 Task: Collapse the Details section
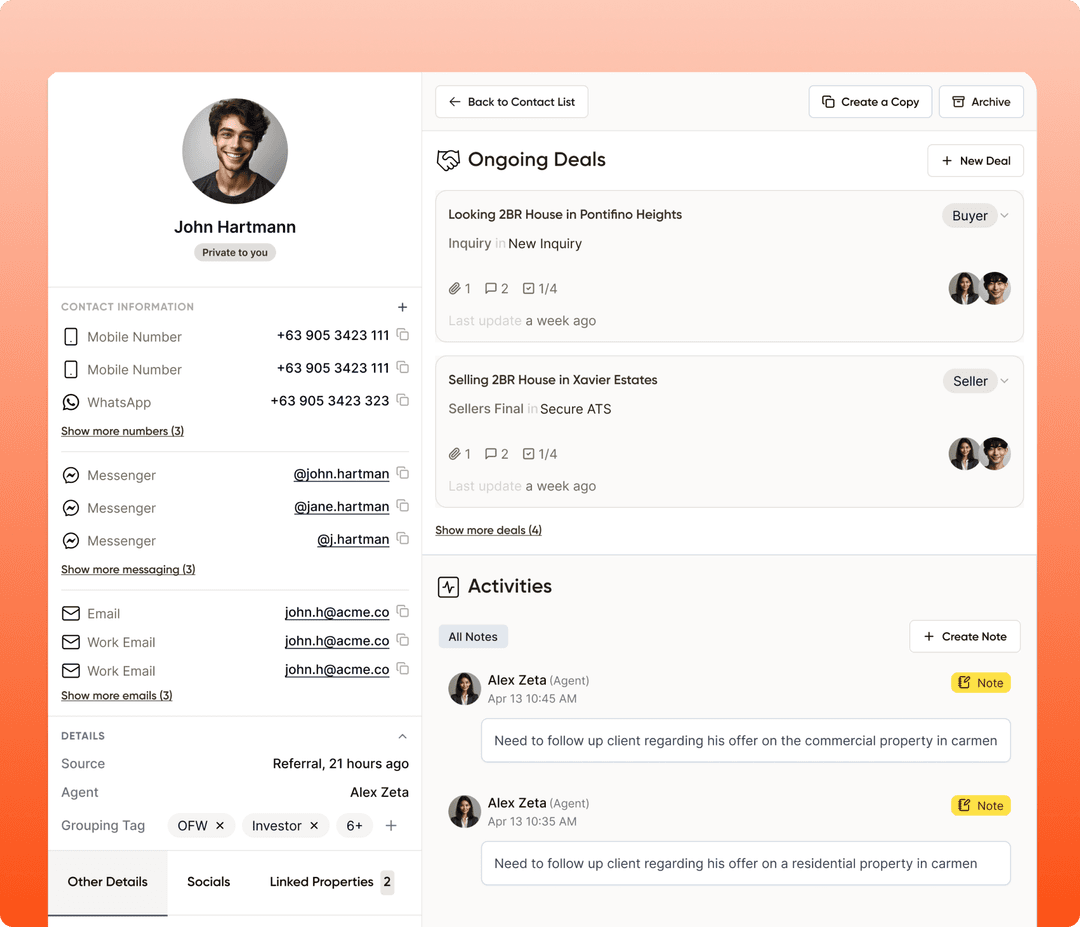point(402,736)
